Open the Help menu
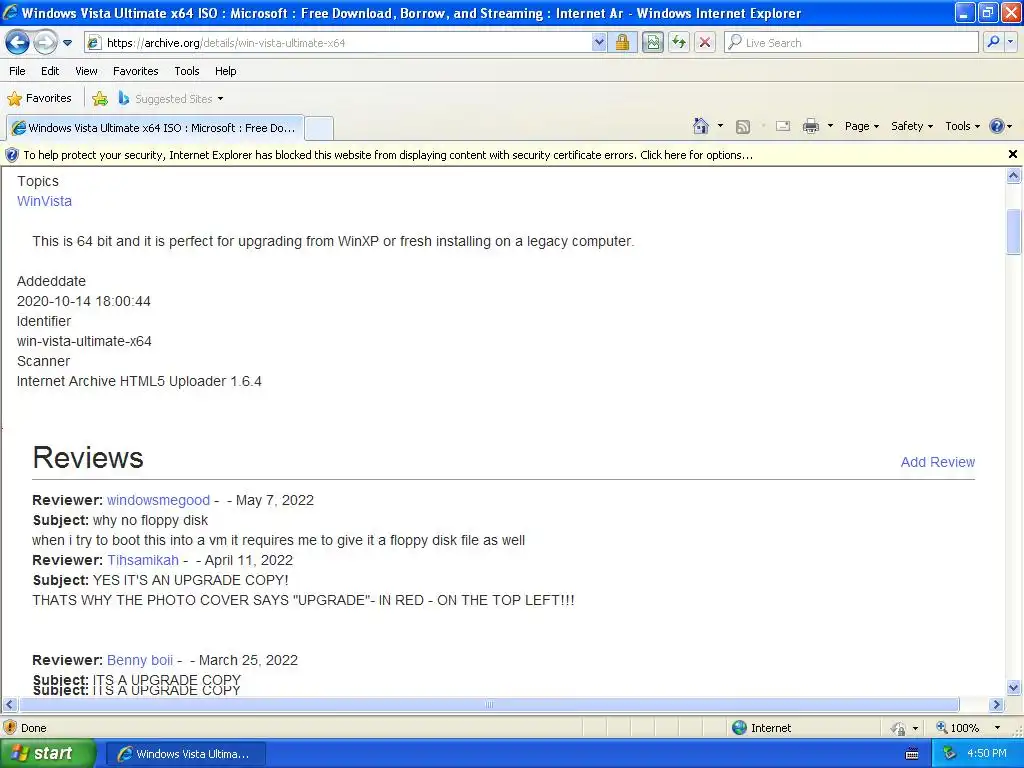Image resolution: width=1024 pixels, height=768 pixels. pos(225,71)
